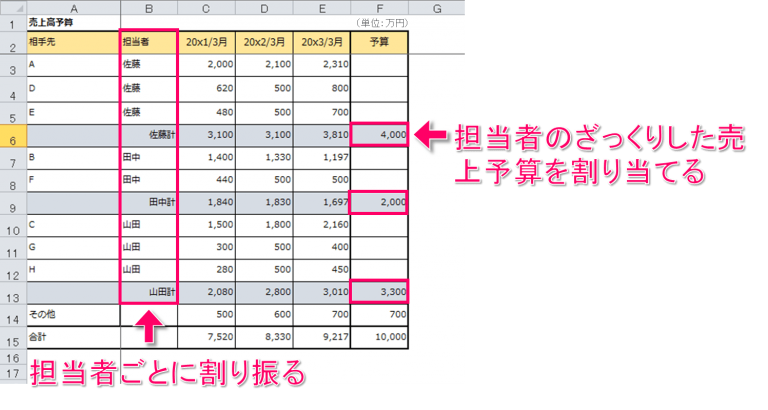Viewport: 768px width, 410px height.
Task: Select the 合計 cell in column A
Action: point(72,338)
